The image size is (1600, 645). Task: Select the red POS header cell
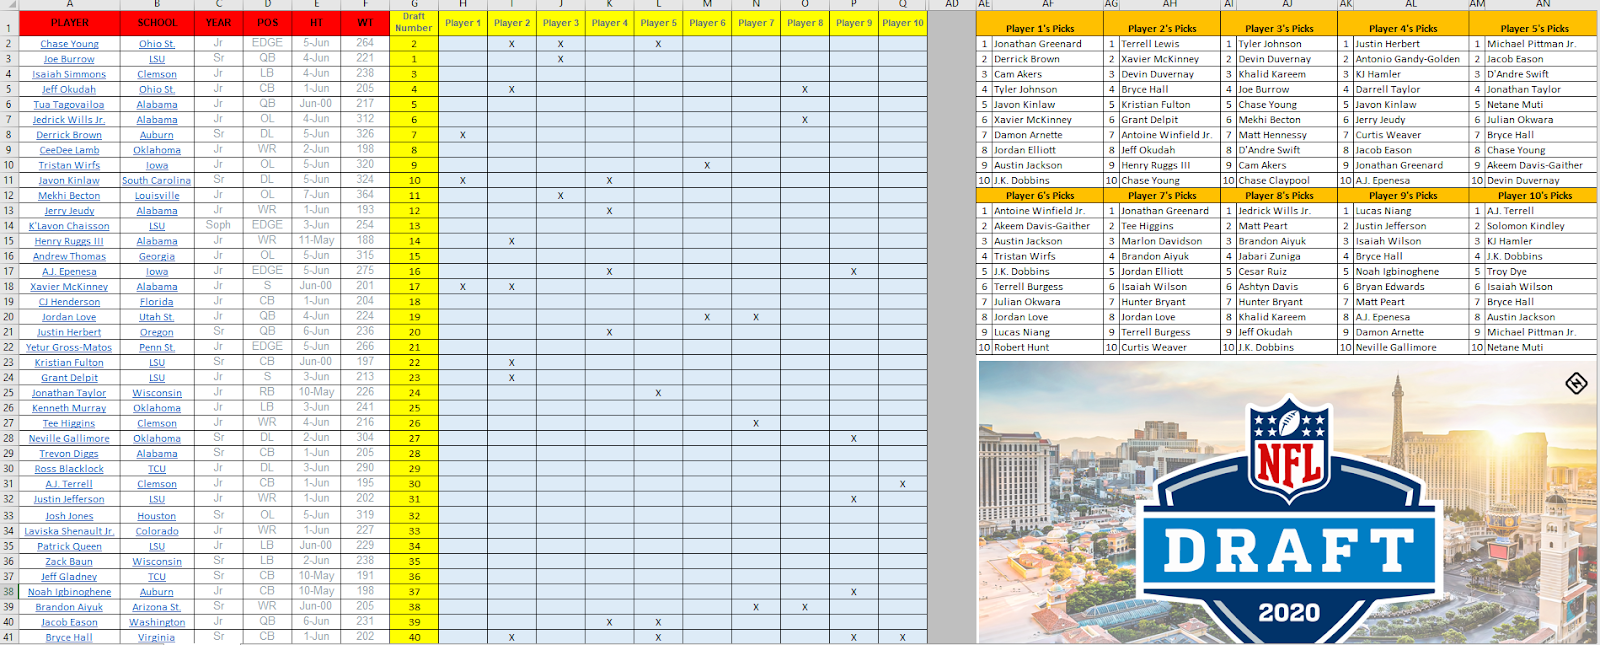(x=267, y=22)
